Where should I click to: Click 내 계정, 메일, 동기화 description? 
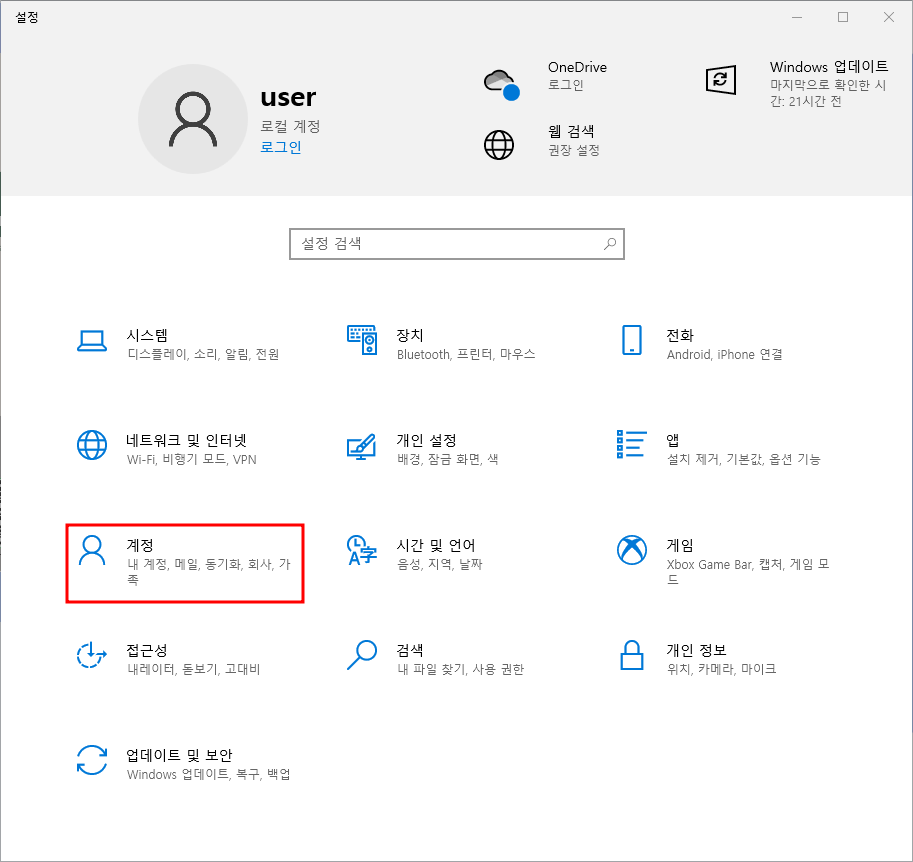coord(209,571)
